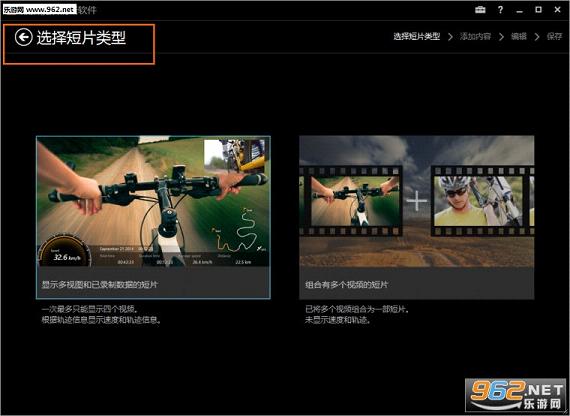Viewport: 570px width, 416px height.
Task: Maximize the application window
Action: click(x=538, y=10)
